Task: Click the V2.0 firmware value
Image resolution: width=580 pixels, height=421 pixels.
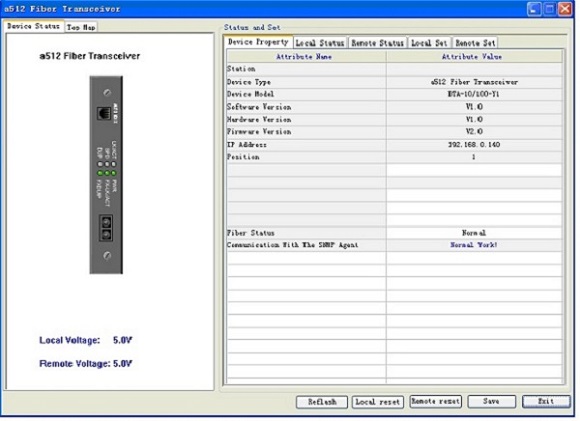Action: point(474,131)
